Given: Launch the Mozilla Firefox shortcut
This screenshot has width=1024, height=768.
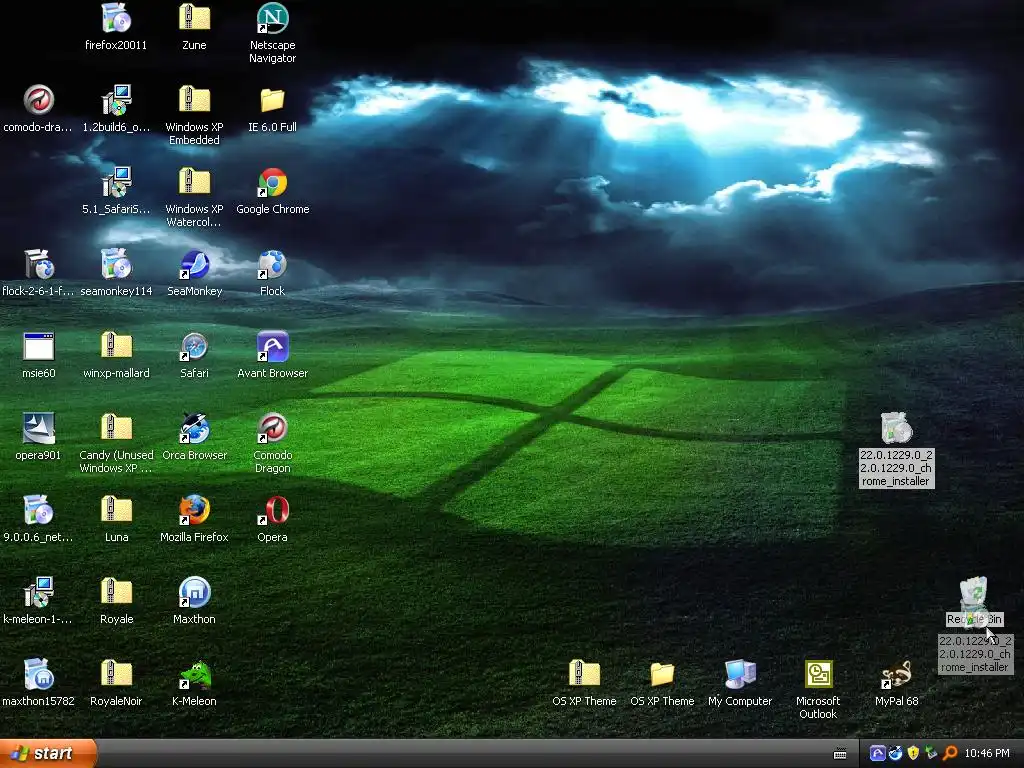Looking at the screenshot, I should pyautogui.click(x=194, y=511).
